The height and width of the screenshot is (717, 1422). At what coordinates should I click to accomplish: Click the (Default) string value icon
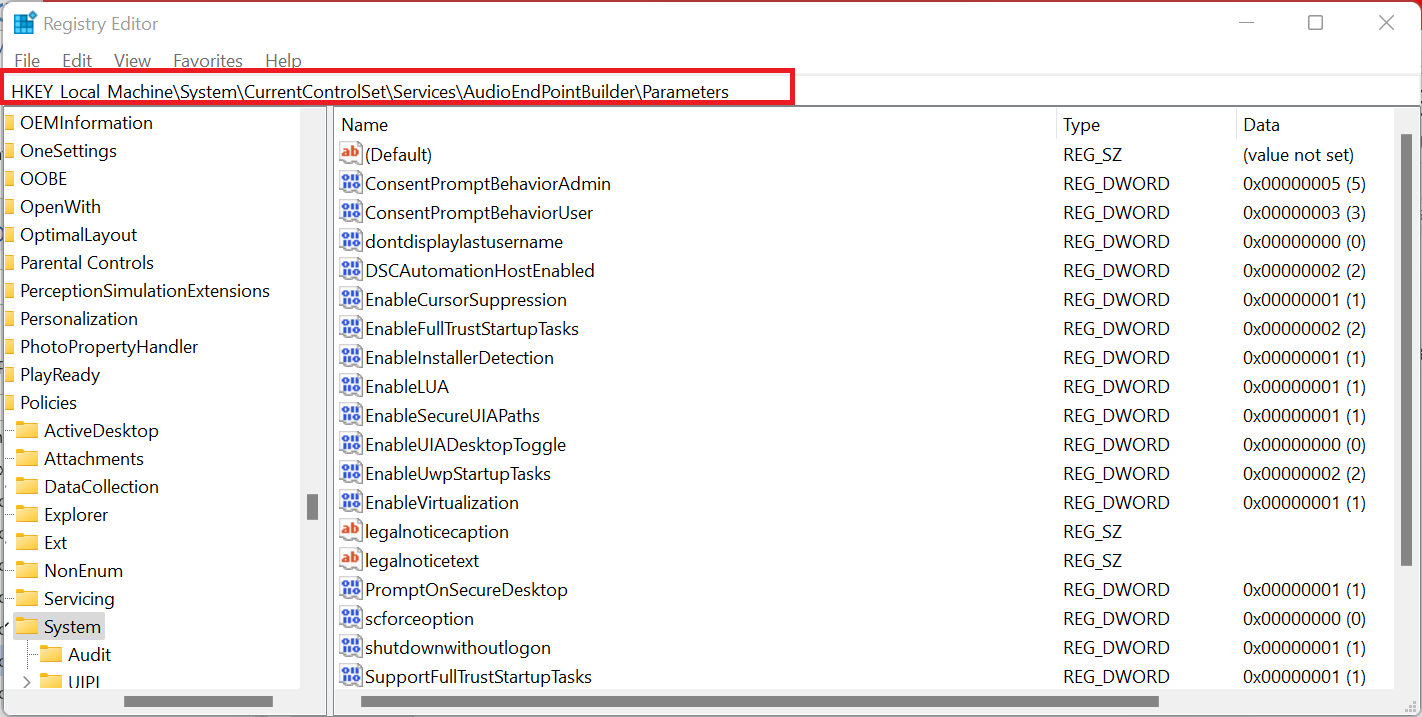point(350,154)
